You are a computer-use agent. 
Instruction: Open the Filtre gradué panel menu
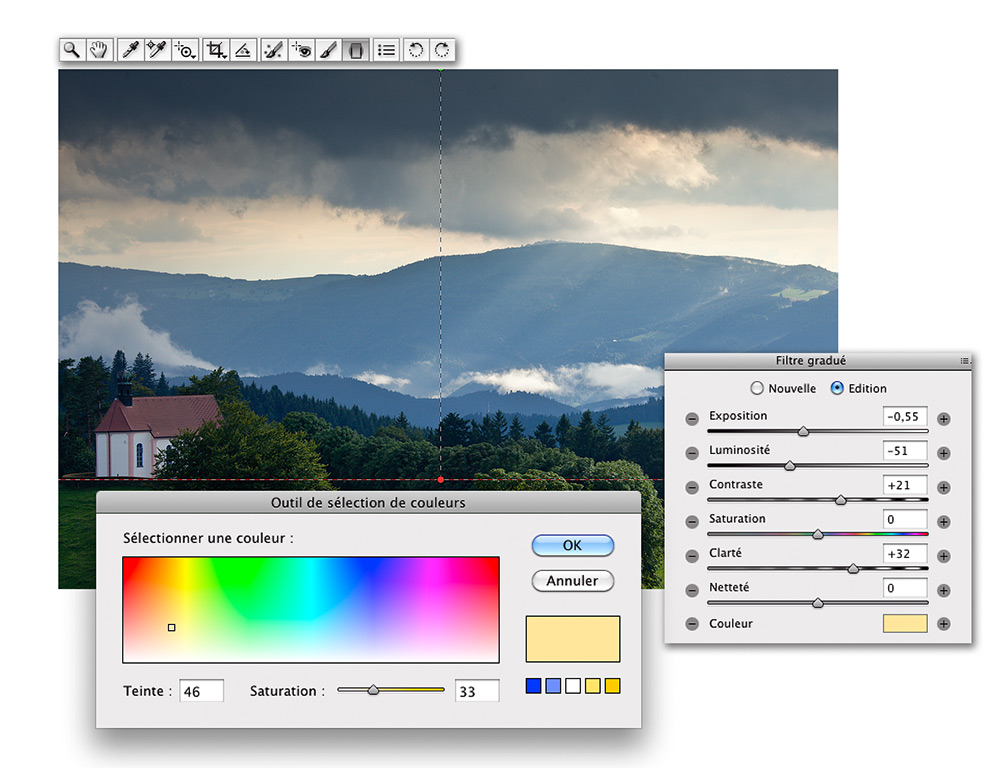click(x=966, y=361)
